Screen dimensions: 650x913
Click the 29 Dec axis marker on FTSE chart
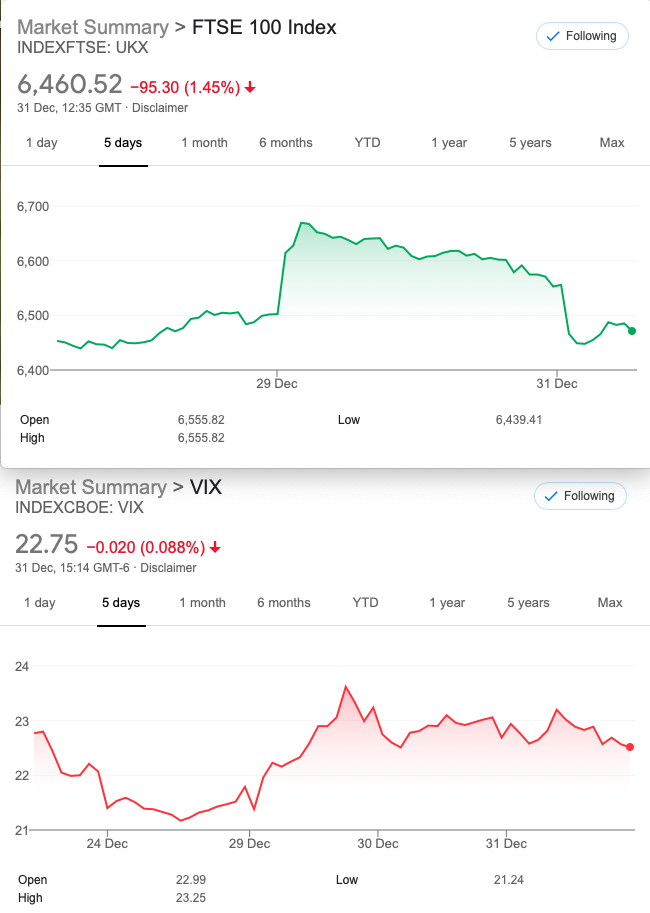[x=277, y=384]
